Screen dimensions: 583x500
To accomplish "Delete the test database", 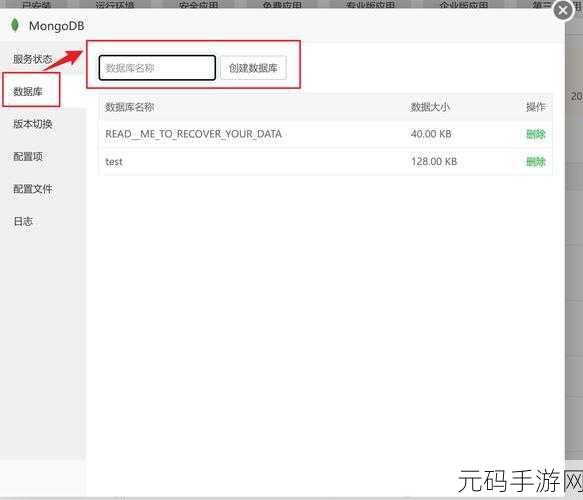I will point(535,162).
